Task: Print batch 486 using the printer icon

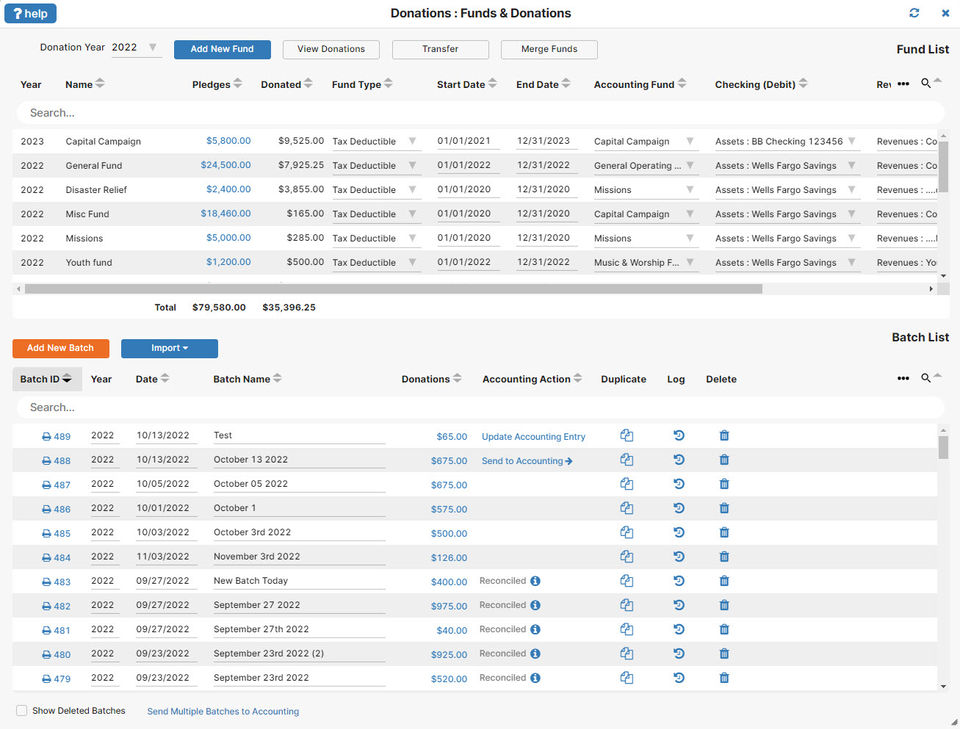Action: pyautogui.click(x=46, y=509)
